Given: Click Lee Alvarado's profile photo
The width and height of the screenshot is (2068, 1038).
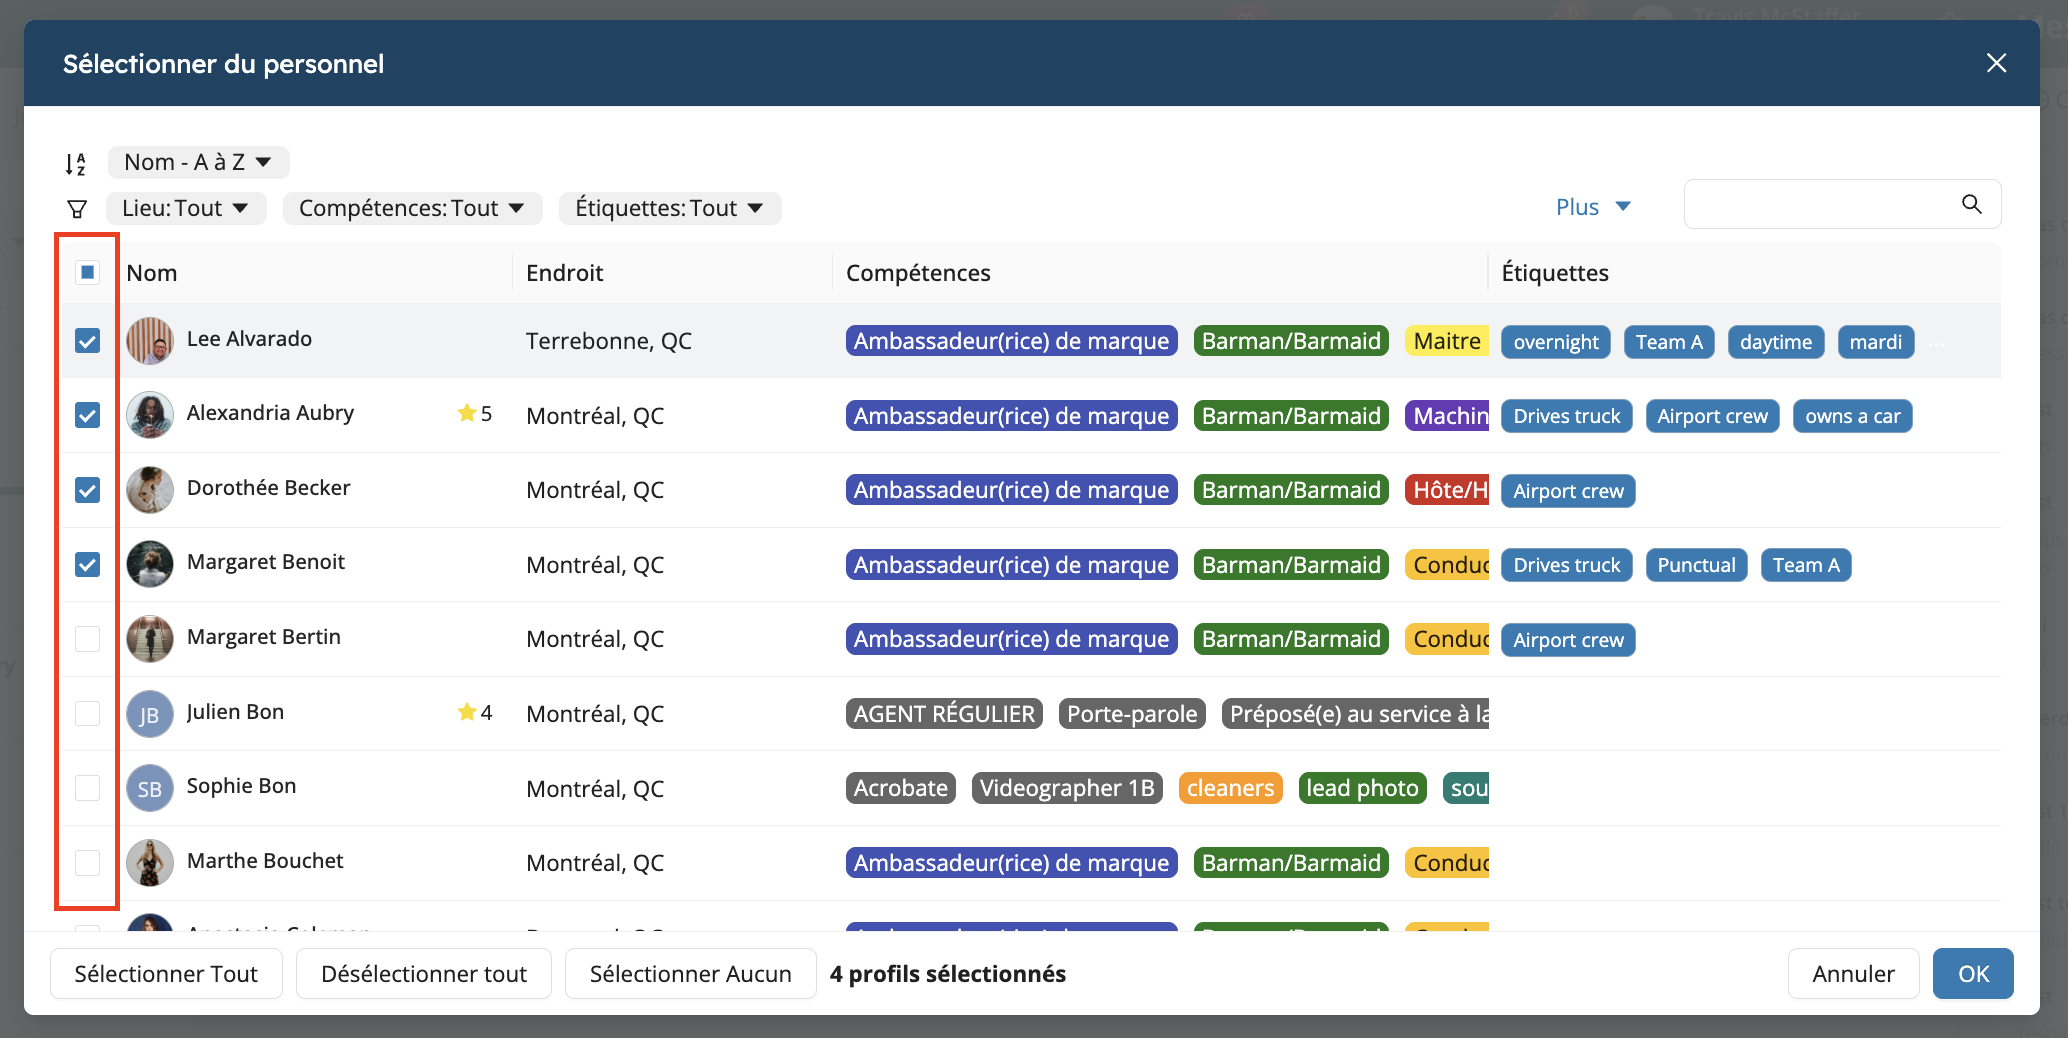Looking at the screenshot, I should point(150,341).
